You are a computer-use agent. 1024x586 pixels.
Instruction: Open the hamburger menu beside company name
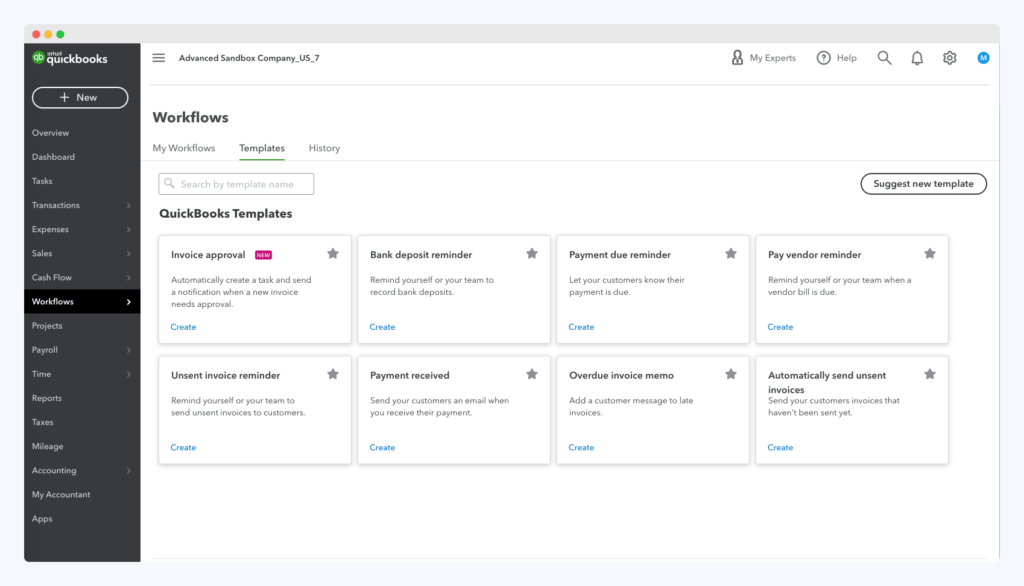158,57
